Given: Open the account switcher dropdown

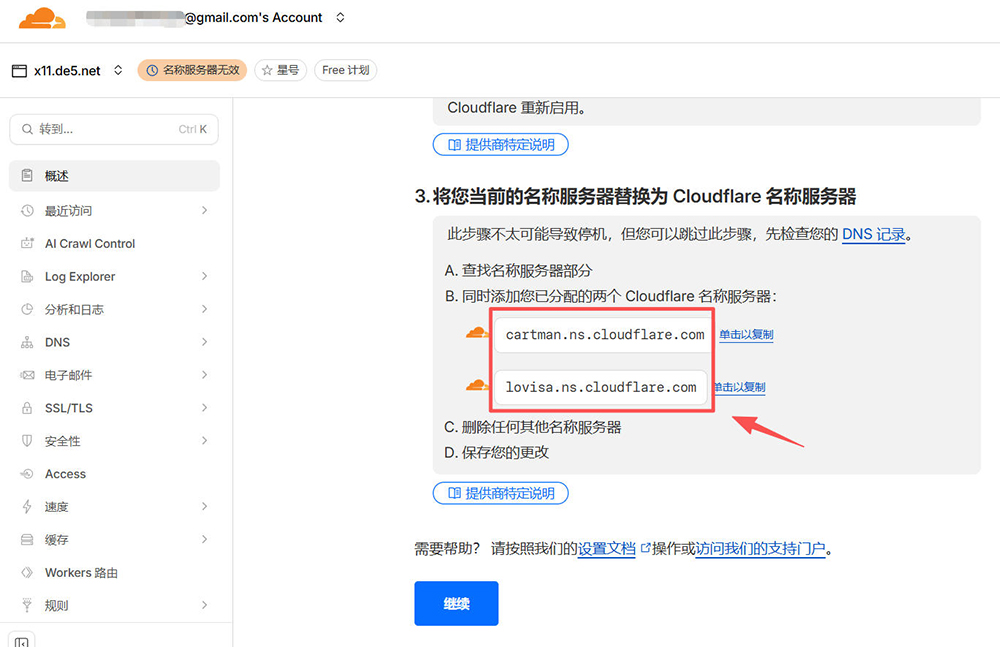Looking at the screenshot, I should (340, 18).
